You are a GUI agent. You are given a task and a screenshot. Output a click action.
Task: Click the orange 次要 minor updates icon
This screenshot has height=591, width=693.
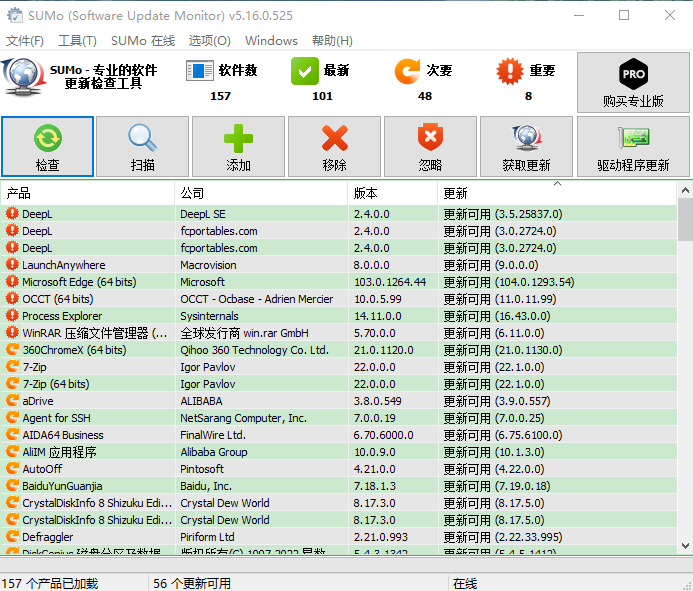[407, 71]
